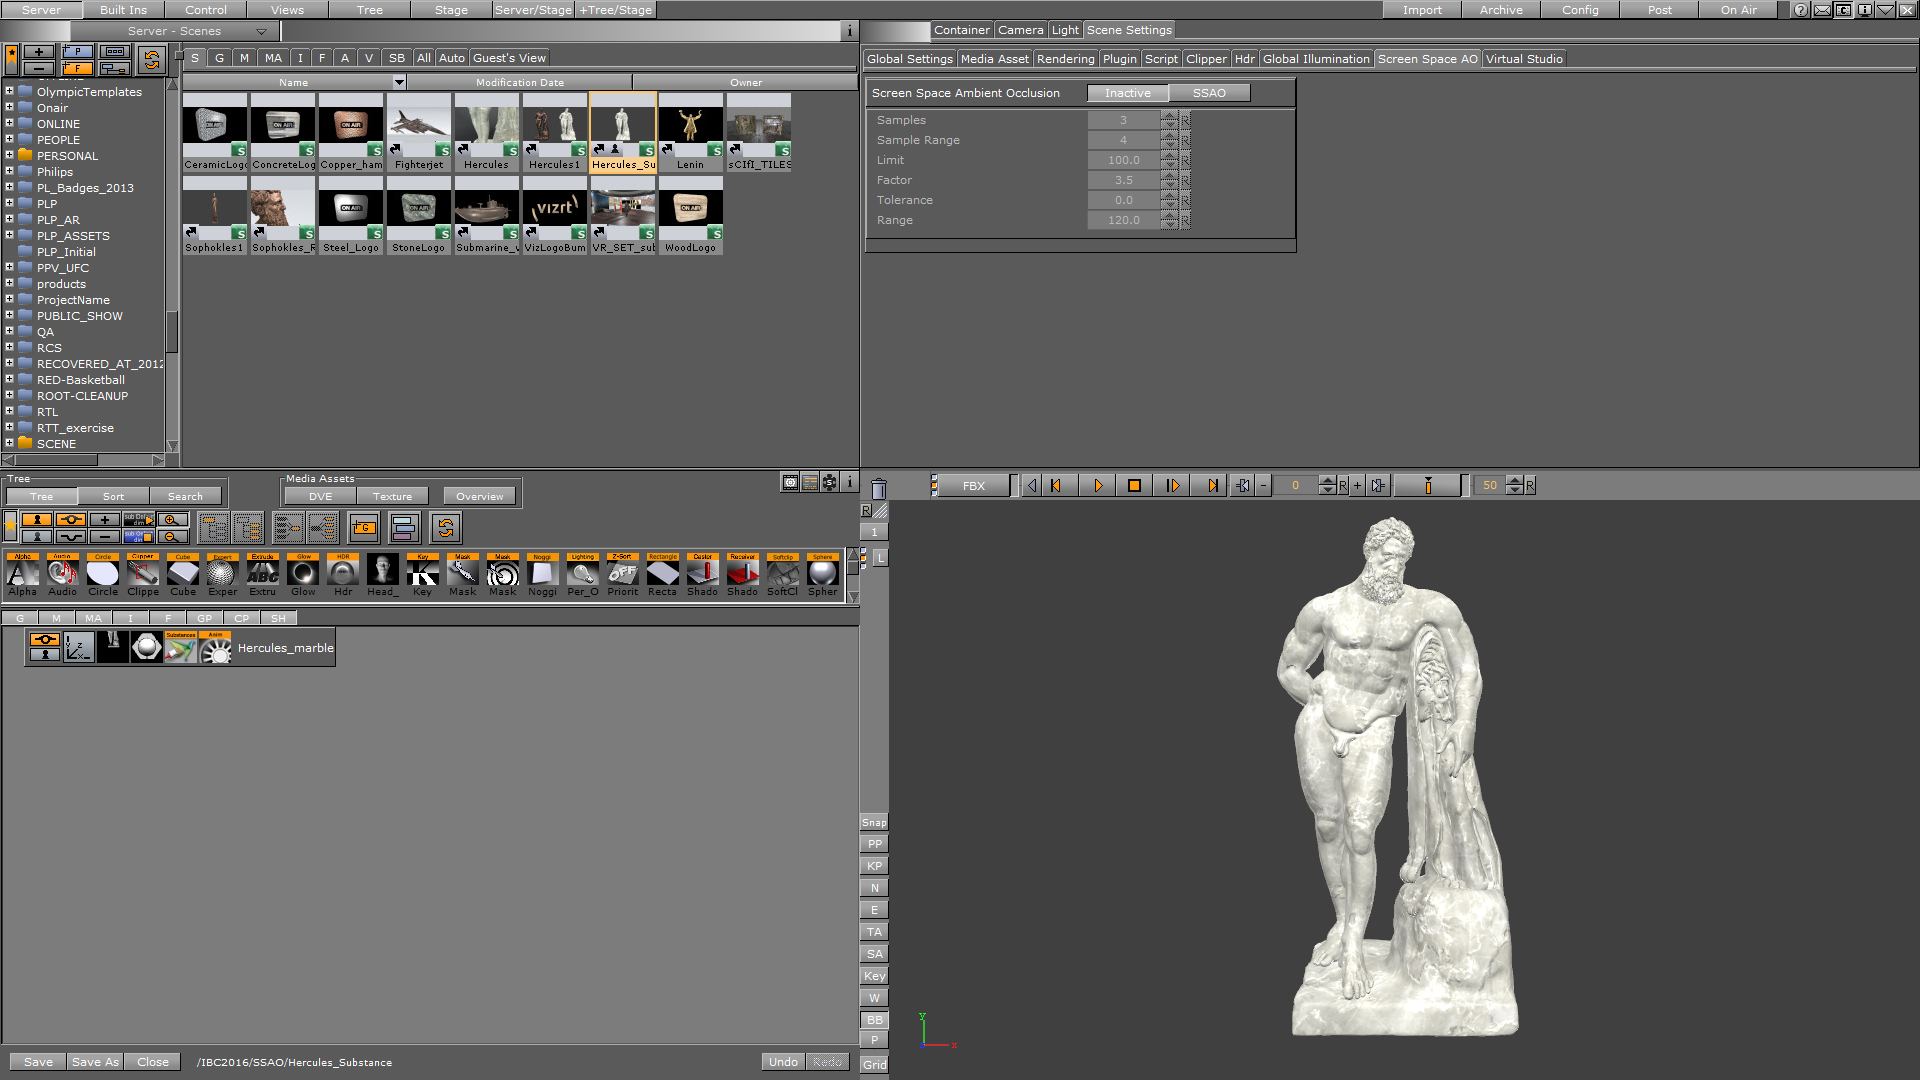This screenshot has height=1080, width=1920.
Task: Choose the Sphere plugin icon
Action: click(823, 574)
